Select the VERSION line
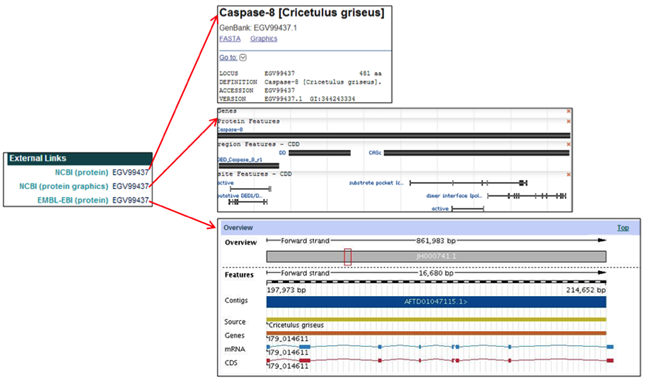Screen dimensions: 650x391 pyautogui.click(x=287, y=99)
